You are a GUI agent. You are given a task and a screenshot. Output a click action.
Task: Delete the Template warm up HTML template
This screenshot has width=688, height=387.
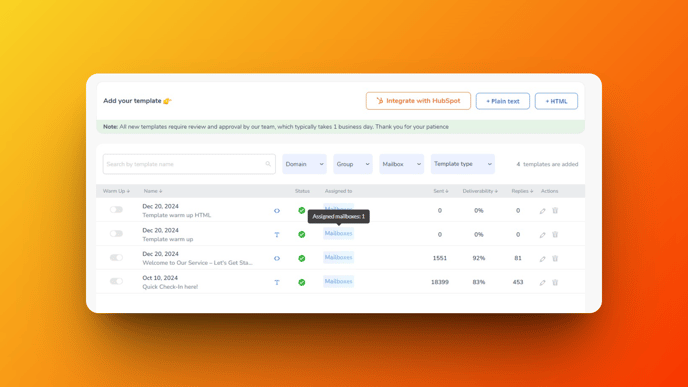[x=555, y=211]
